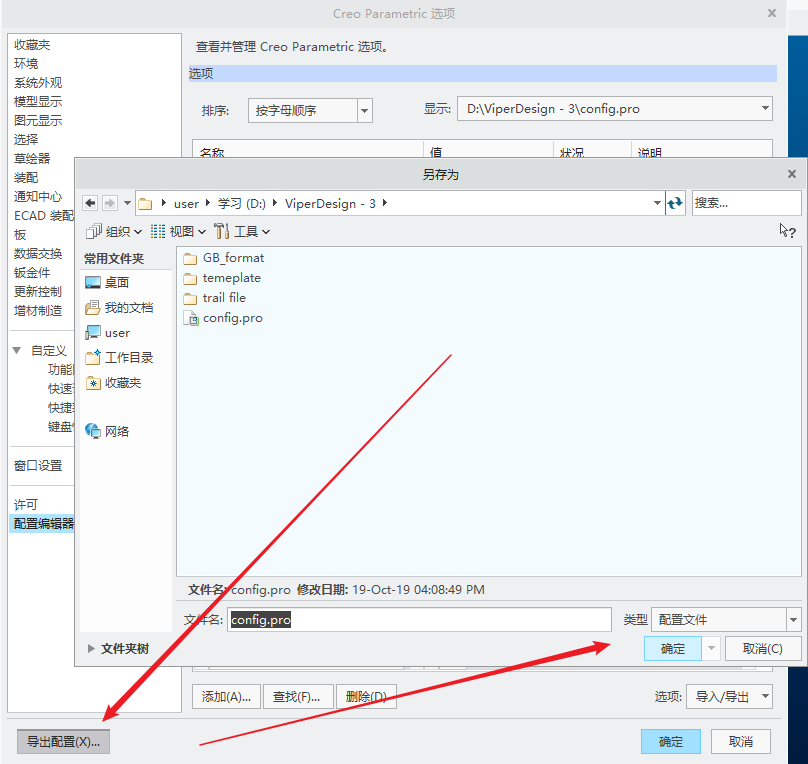Open the 类型 file type dropdown

794,620
